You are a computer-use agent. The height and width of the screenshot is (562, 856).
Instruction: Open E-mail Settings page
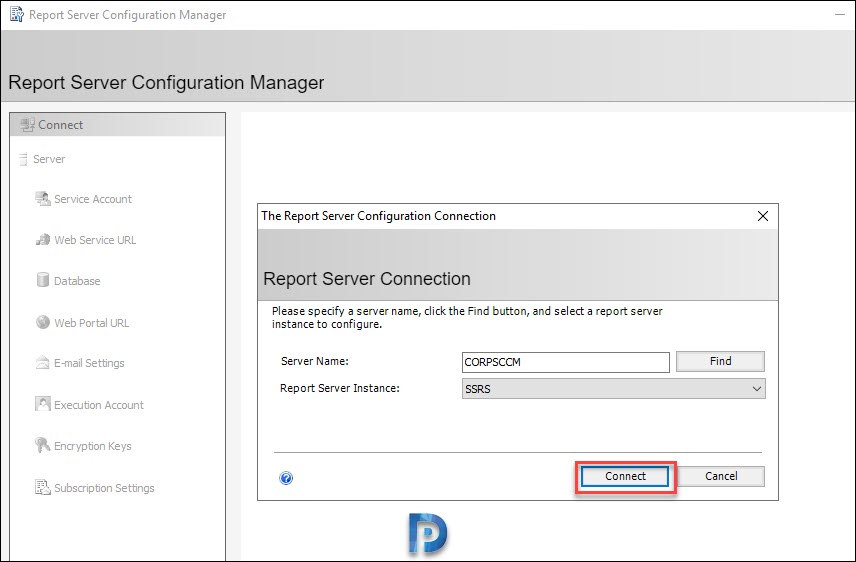click(89, 363)
